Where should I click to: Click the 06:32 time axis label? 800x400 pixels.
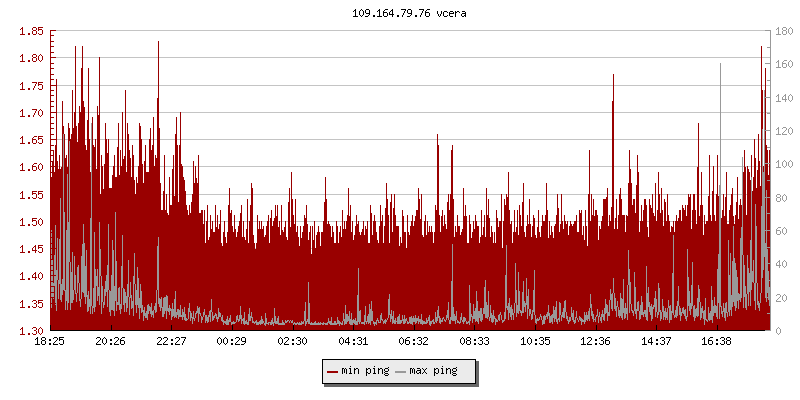(x=413, y=341)
